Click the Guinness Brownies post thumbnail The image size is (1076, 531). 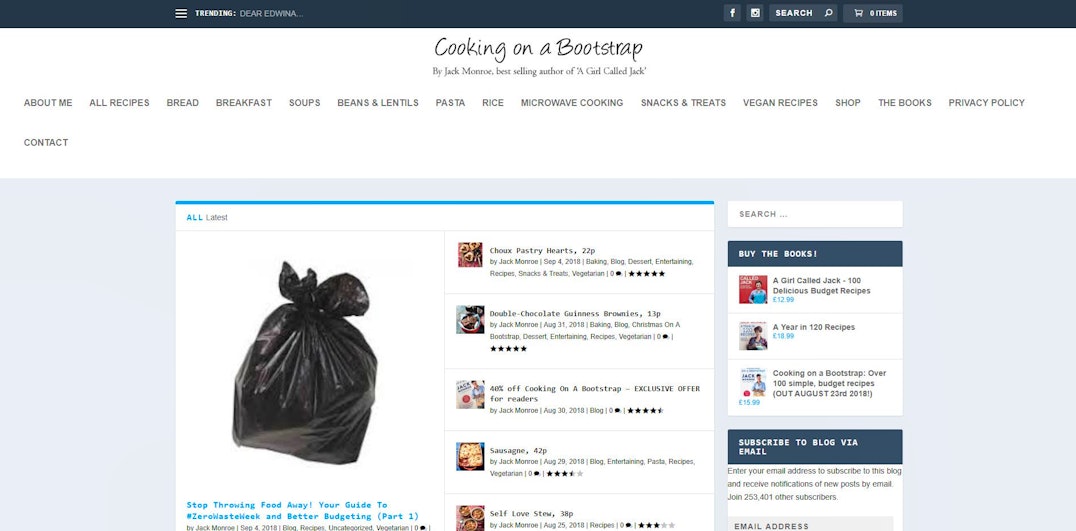470,319
